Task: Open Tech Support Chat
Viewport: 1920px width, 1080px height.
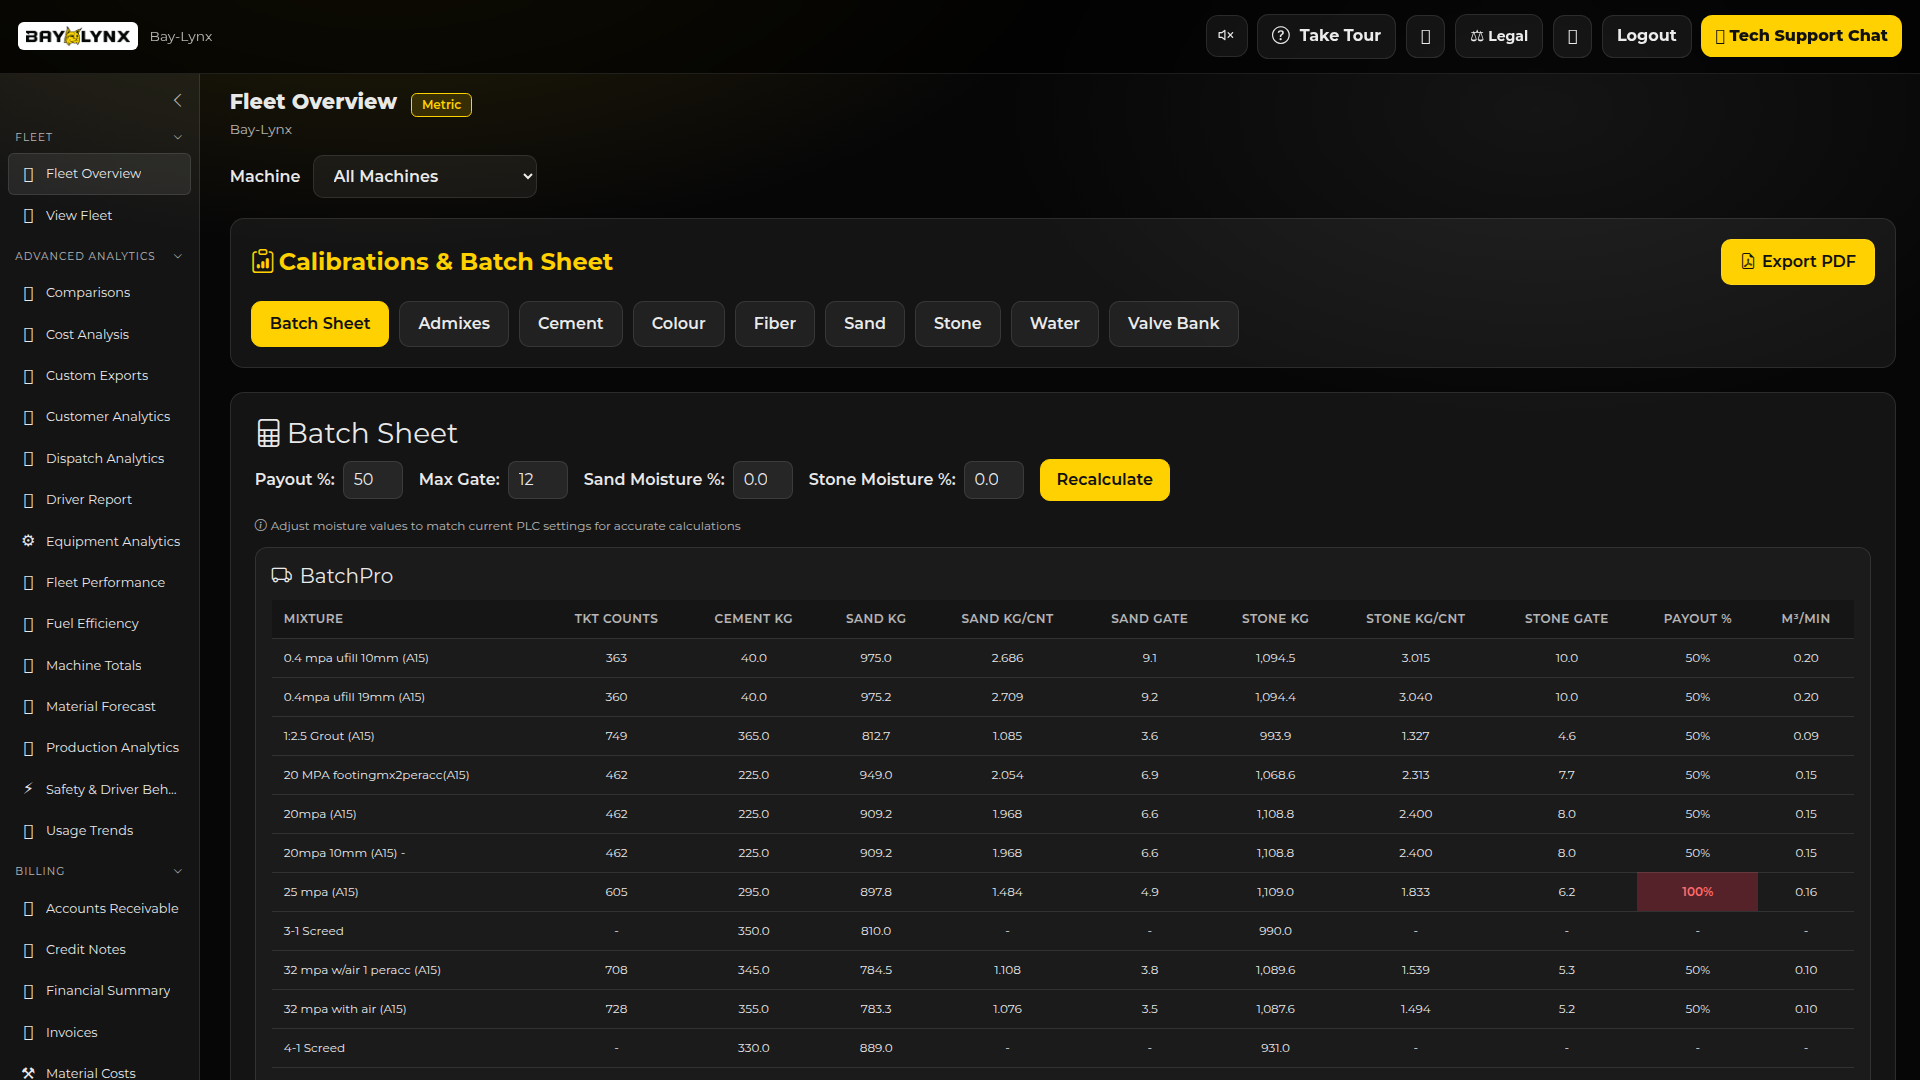Action: pos(1802,36)
